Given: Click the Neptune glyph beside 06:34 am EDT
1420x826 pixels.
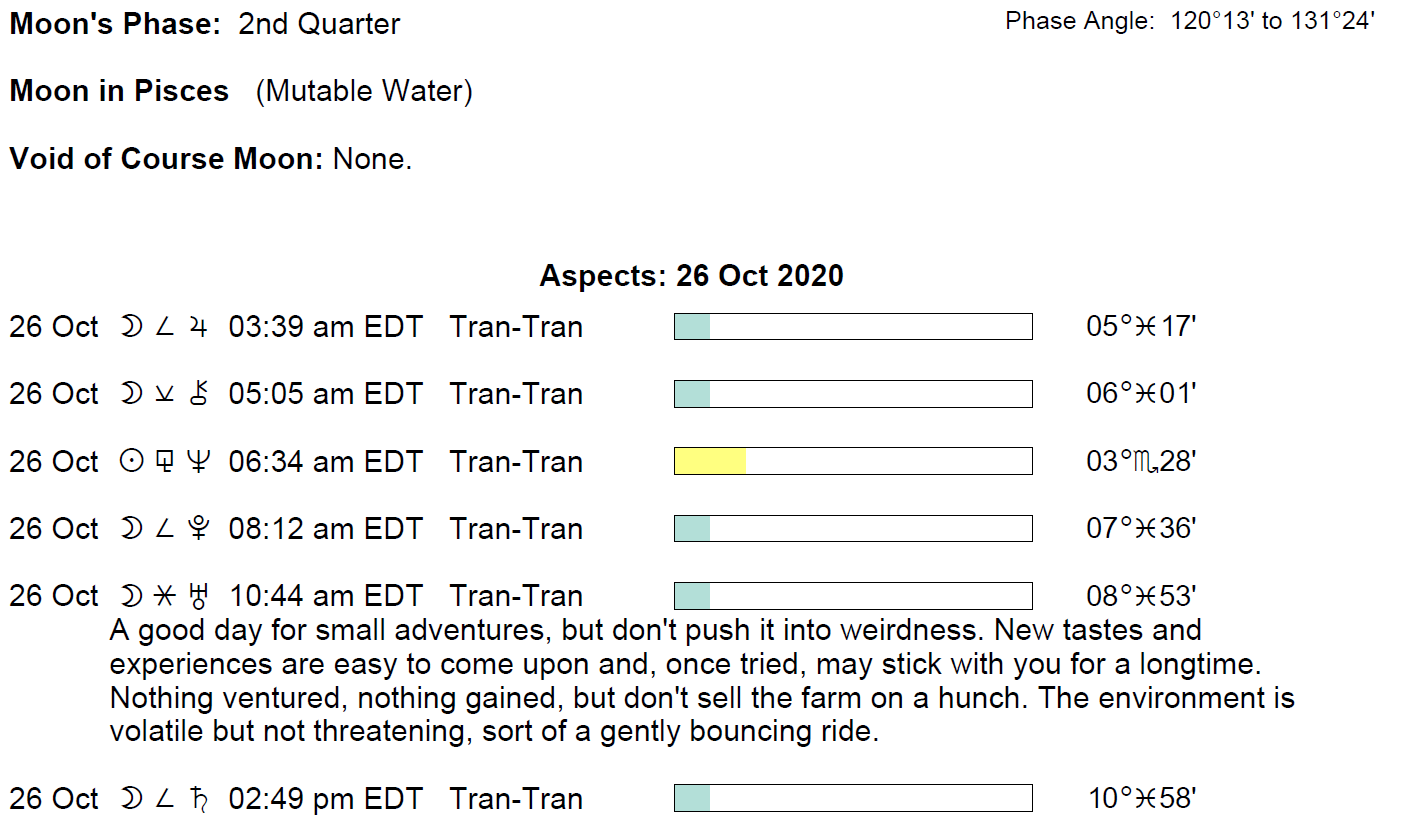Looking at the screenshot, I should pyautogui.click(x=199, y=462).
